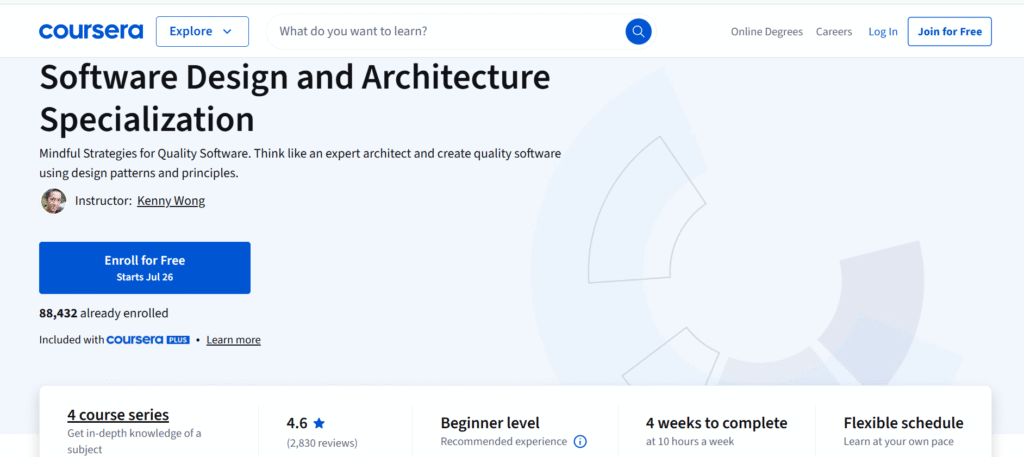The width and height of the screenshot is (1024, 457).
Task: Click the 'Learn at your own pace' text
Action: [x=898, y=442]
